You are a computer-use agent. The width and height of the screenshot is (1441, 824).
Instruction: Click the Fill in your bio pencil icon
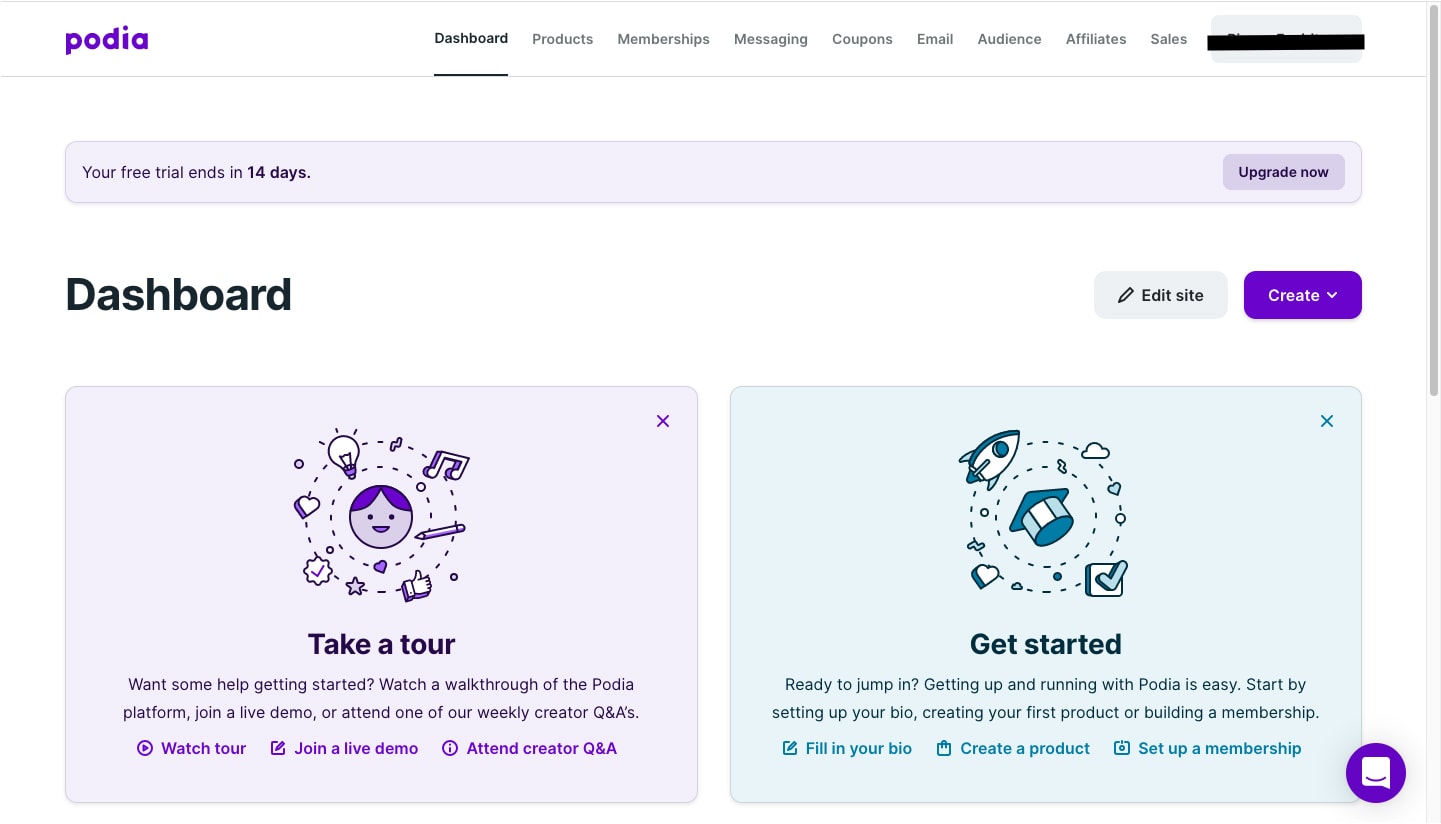point(789,747)
